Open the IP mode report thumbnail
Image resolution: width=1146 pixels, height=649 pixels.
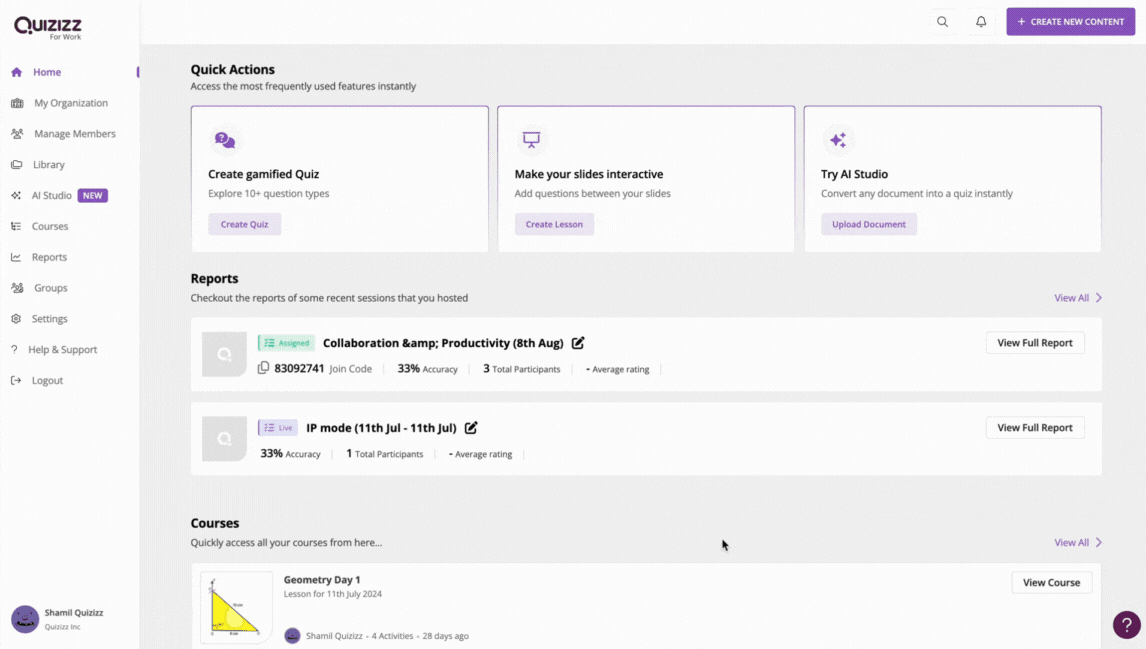(224, 439)
